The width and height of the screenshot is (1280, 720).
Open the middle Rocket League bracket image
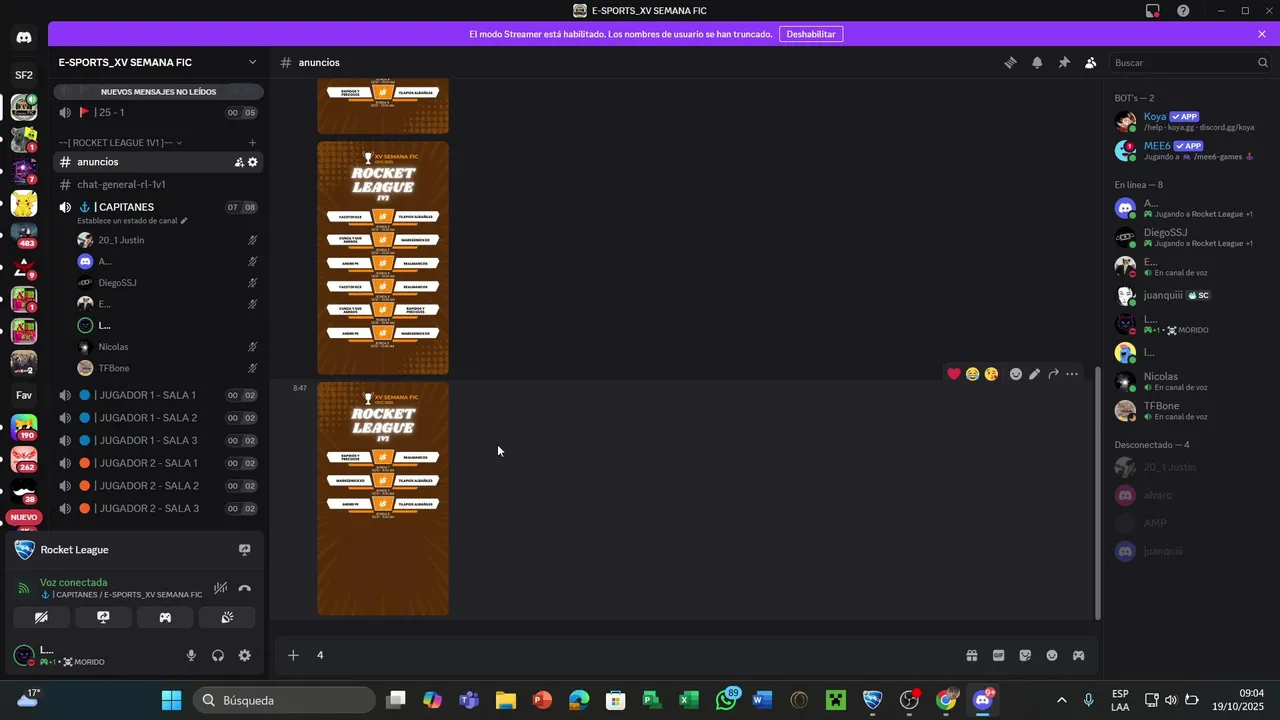click(383, 258)
